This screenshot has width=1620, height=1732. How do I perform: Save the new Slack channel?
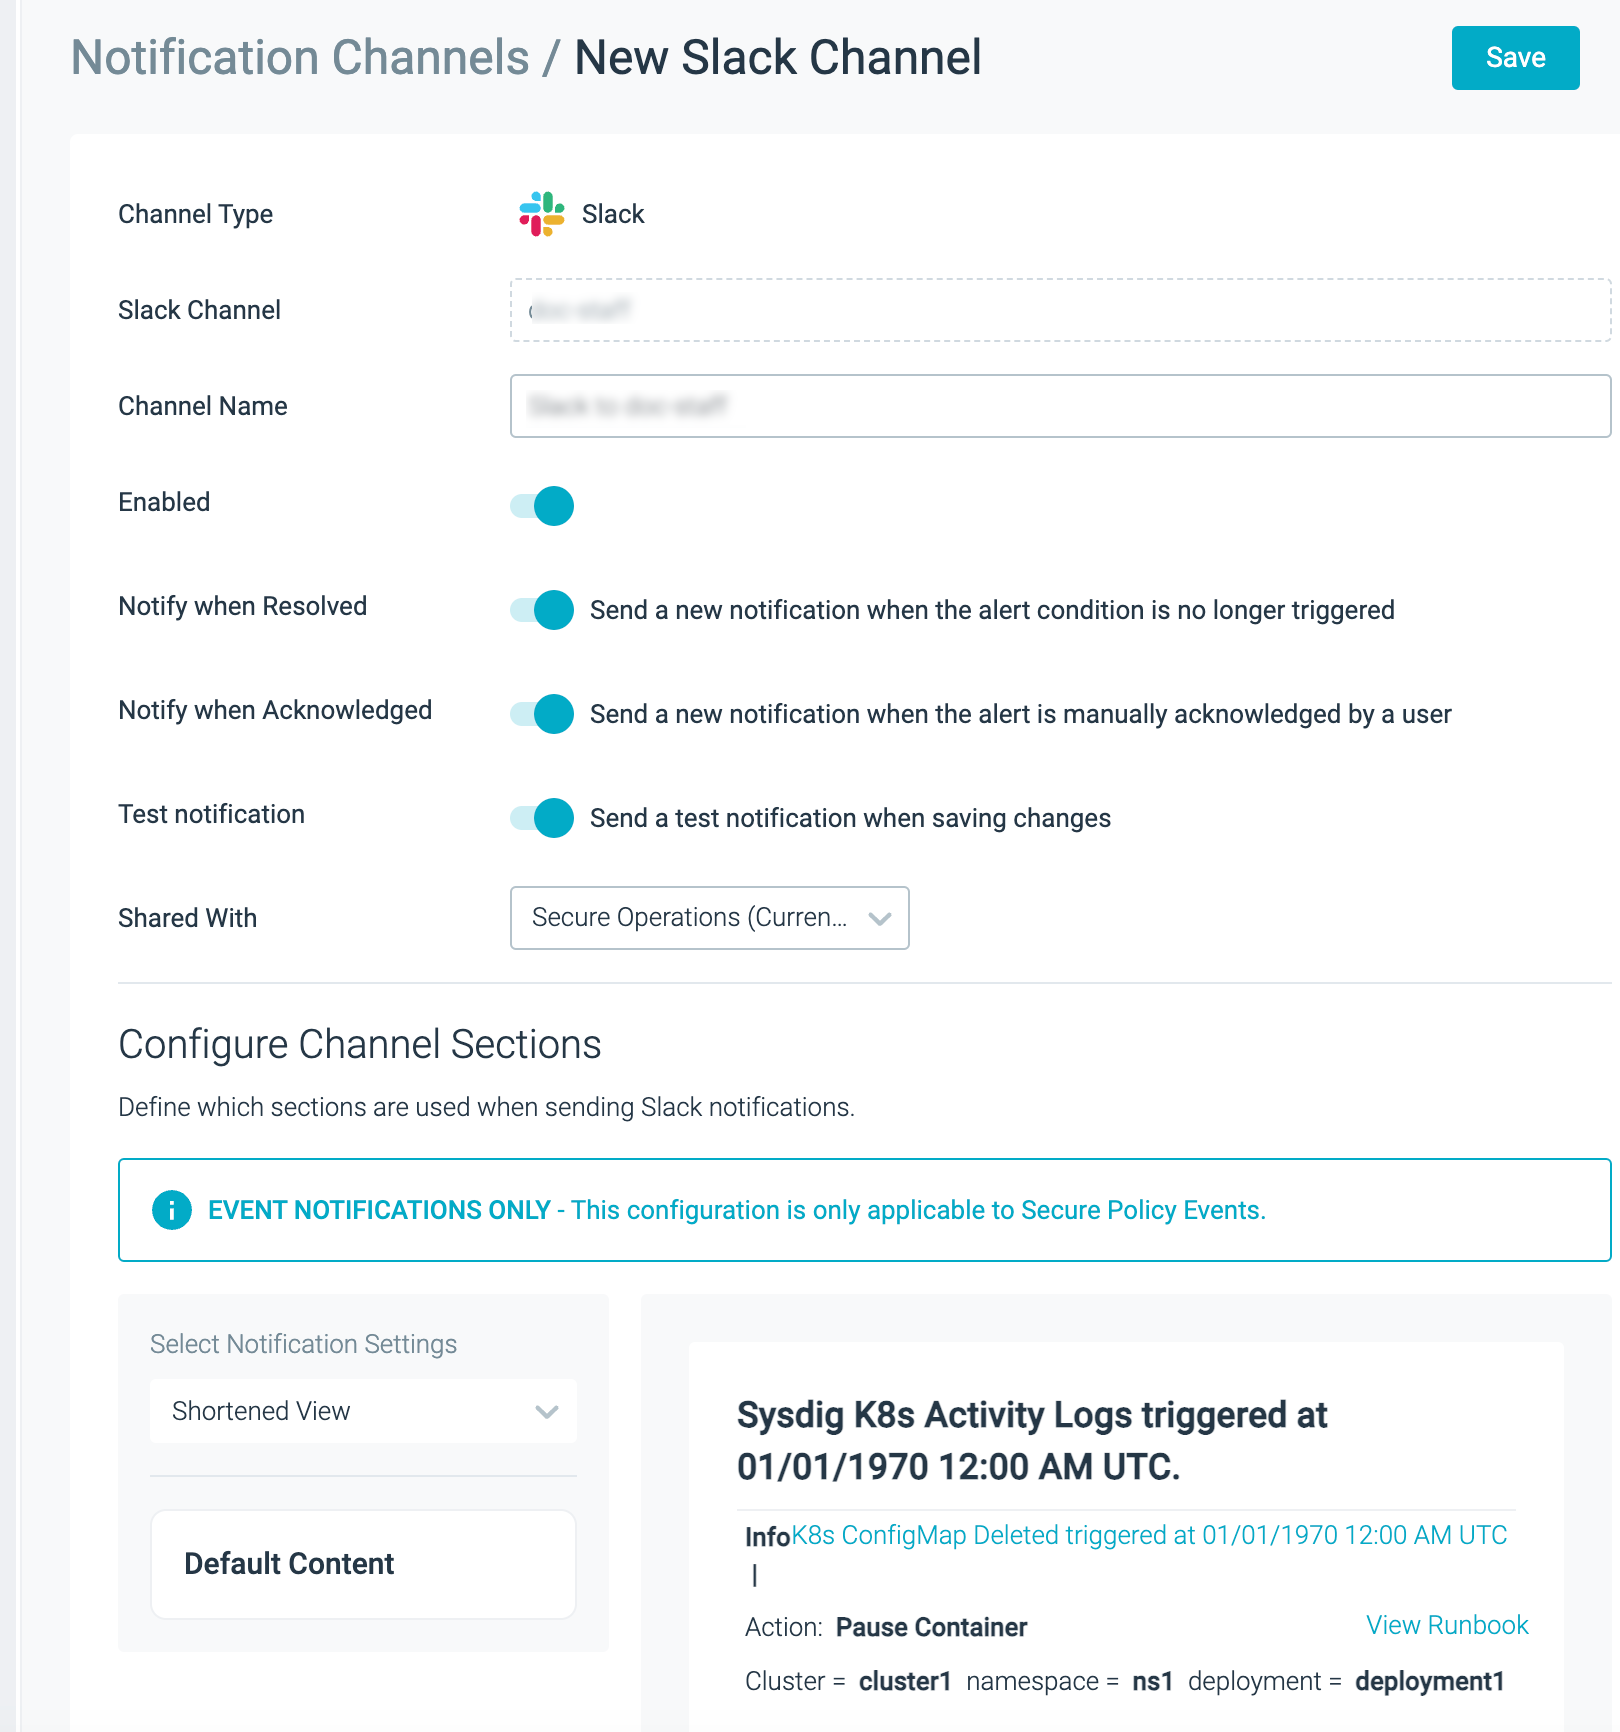[1515, 58]
